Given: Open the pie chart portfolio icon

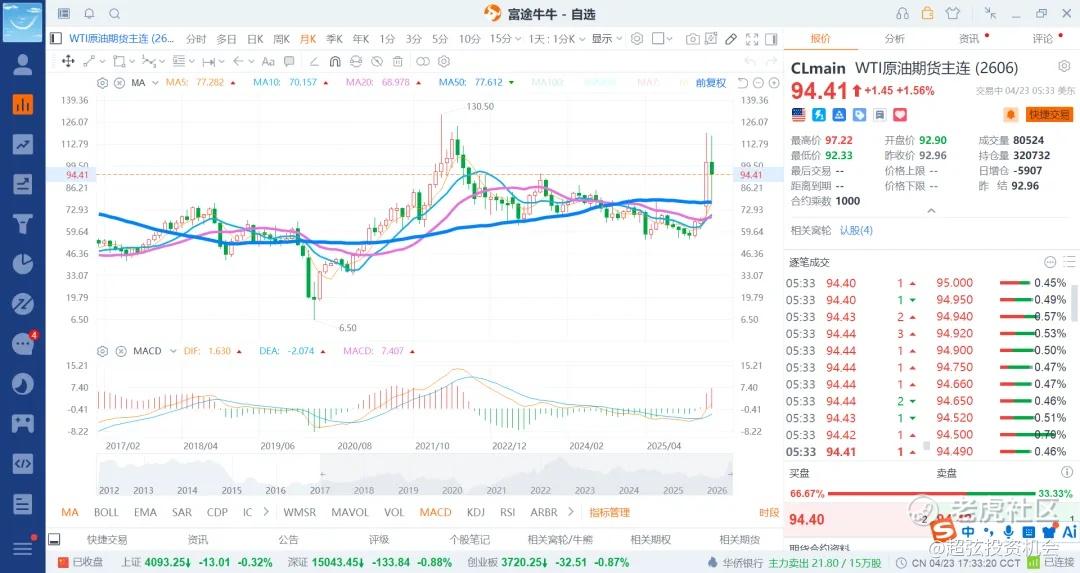Looking at the screenshot, I should (x=22, y=264).
